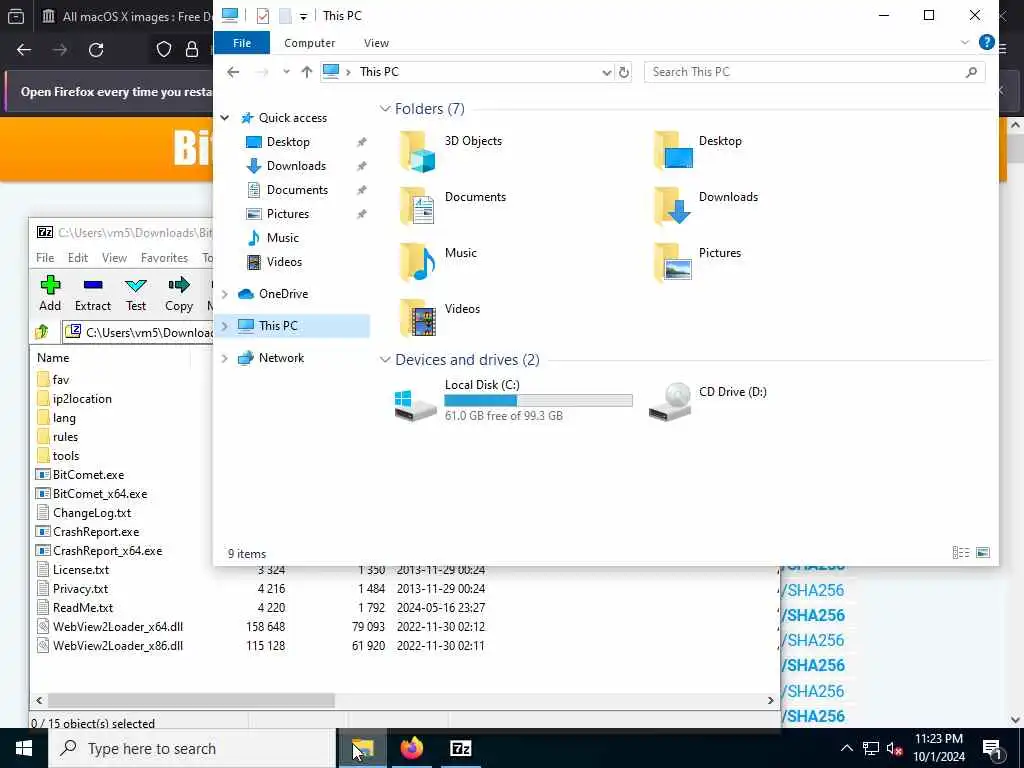1024x768 pixels.
Task: Collapse the Quick access tree node
Action: (225, 118)
